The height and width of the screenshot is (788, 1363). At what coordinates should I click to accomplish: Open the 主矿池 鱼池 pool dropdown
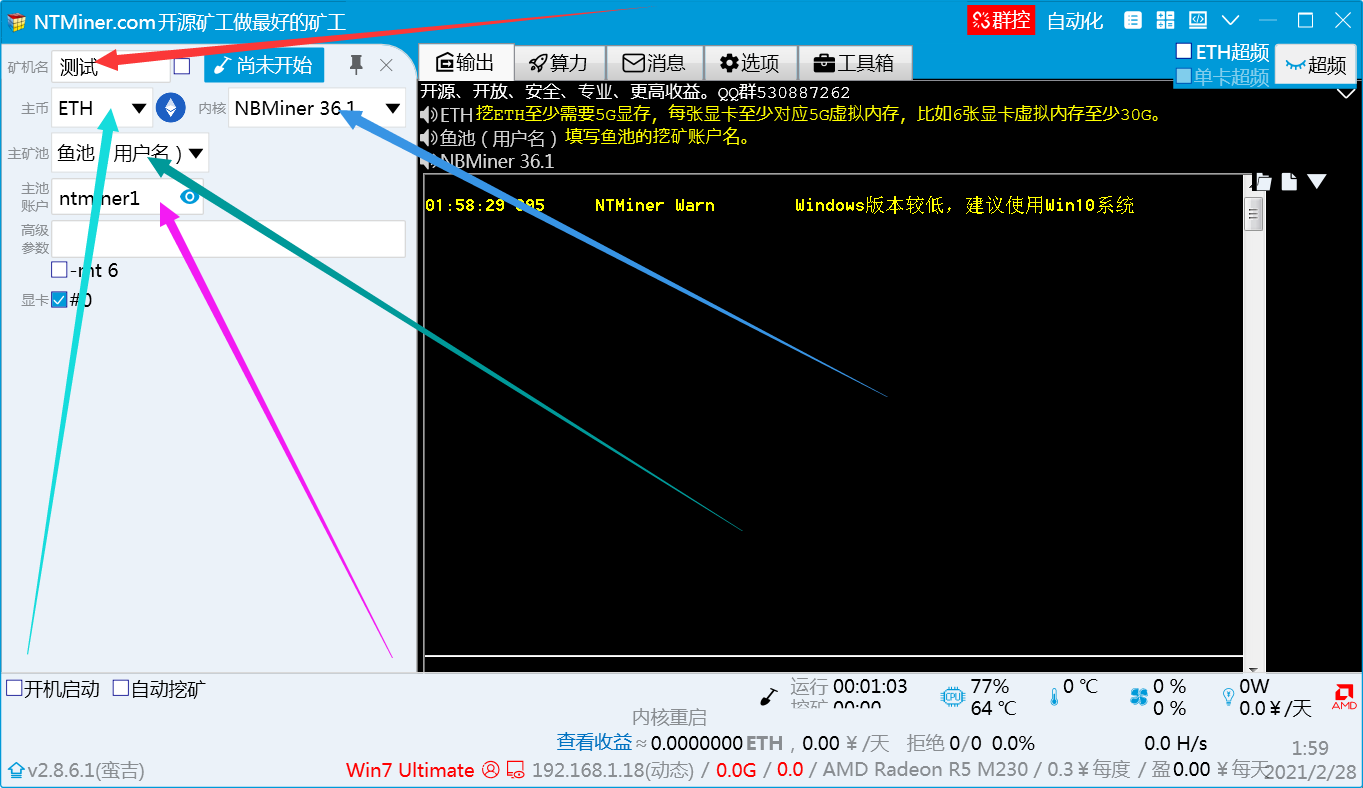point(131,153)
